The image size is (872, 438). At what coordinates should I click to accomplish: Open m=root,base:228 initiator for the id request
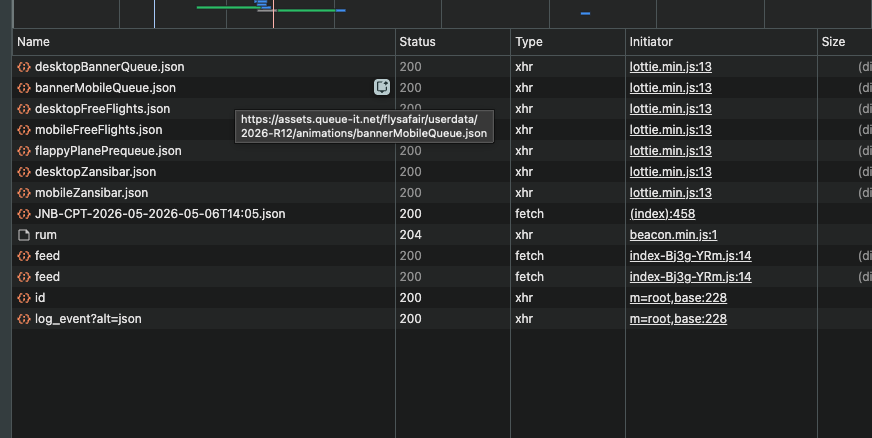678,298
